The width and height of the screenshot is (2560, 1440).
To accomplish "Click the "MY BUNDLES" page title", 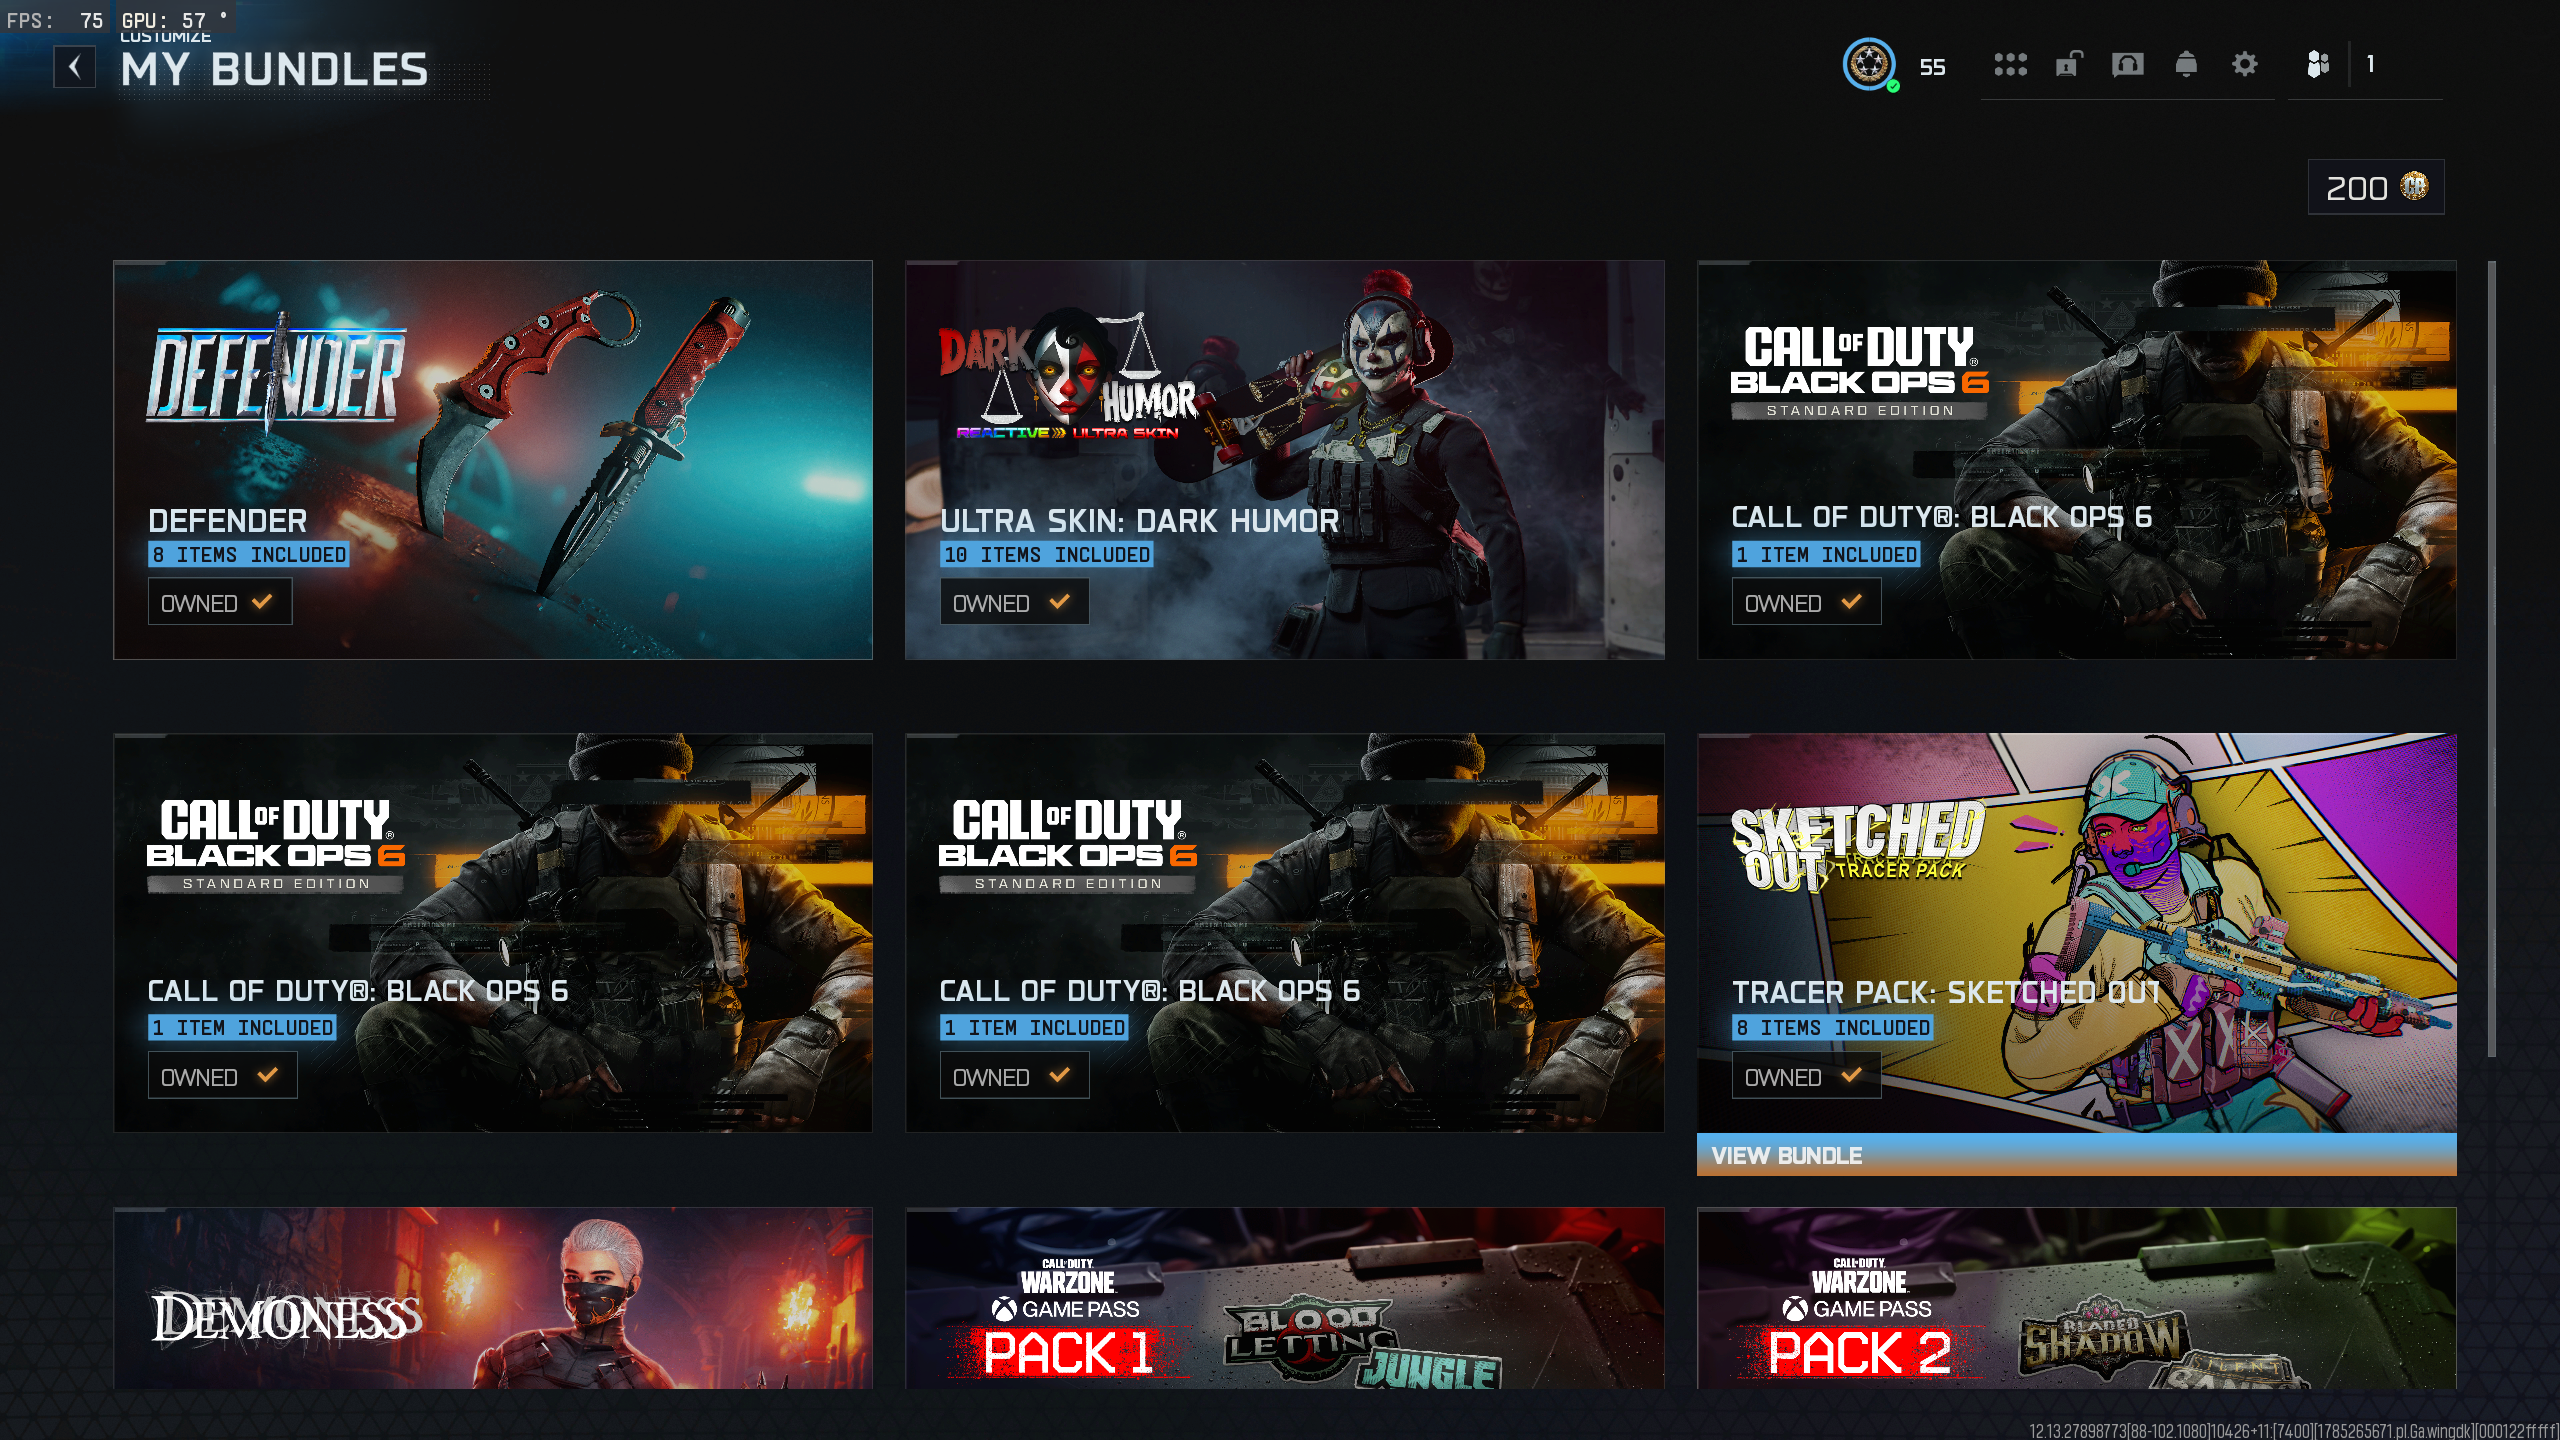I will tap(274, 70).
